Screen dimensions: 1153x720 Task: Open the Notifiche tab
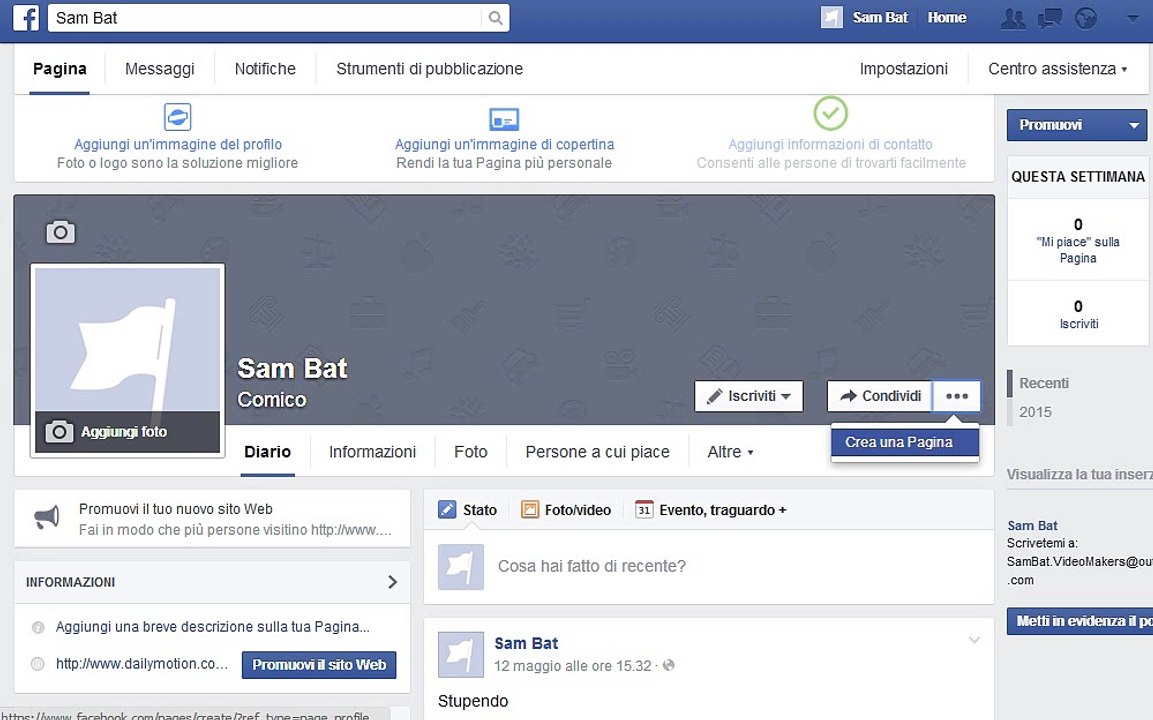click(265, 69)
